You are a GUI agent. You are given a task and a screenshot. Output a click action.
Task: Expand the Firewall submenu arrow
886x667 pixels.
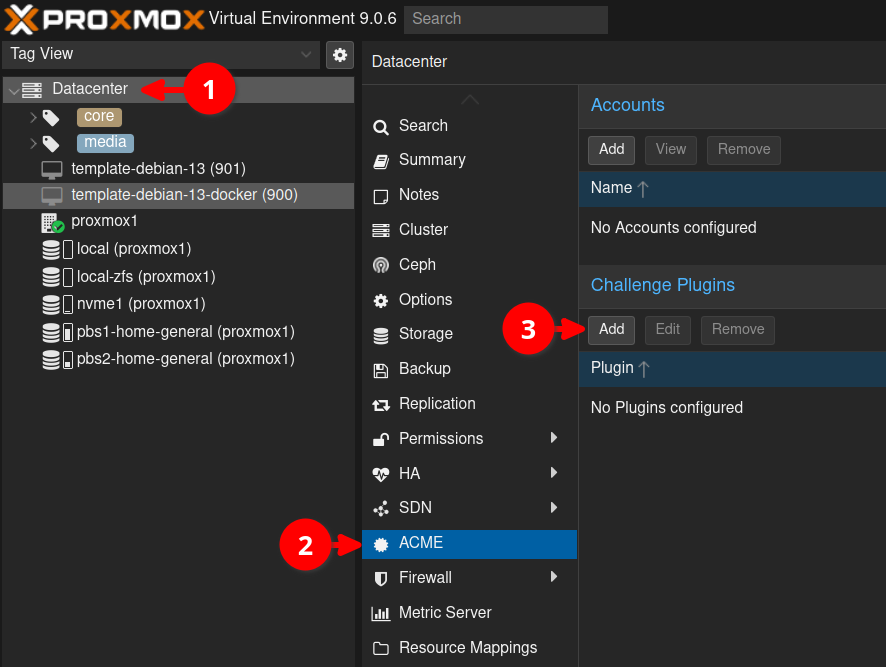pyautogui.click(x=554, y=577)
